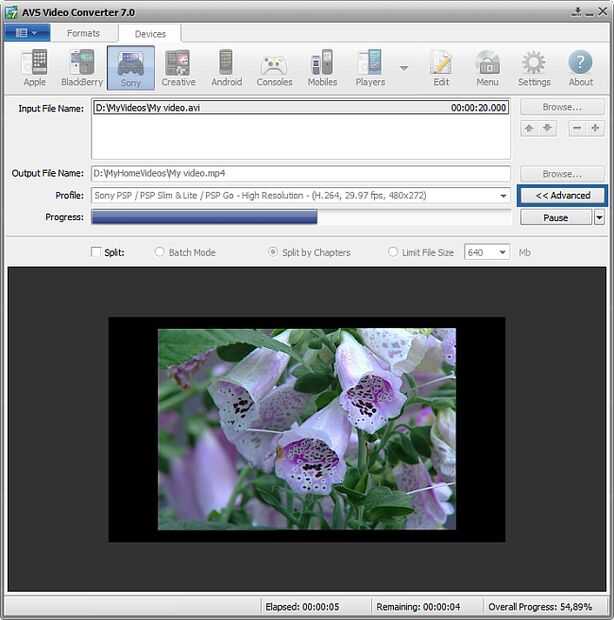Image resolution: width=614 pixels, height=620 pixels.
Task: Switch to the Devices tab
Action: point(150,34)
